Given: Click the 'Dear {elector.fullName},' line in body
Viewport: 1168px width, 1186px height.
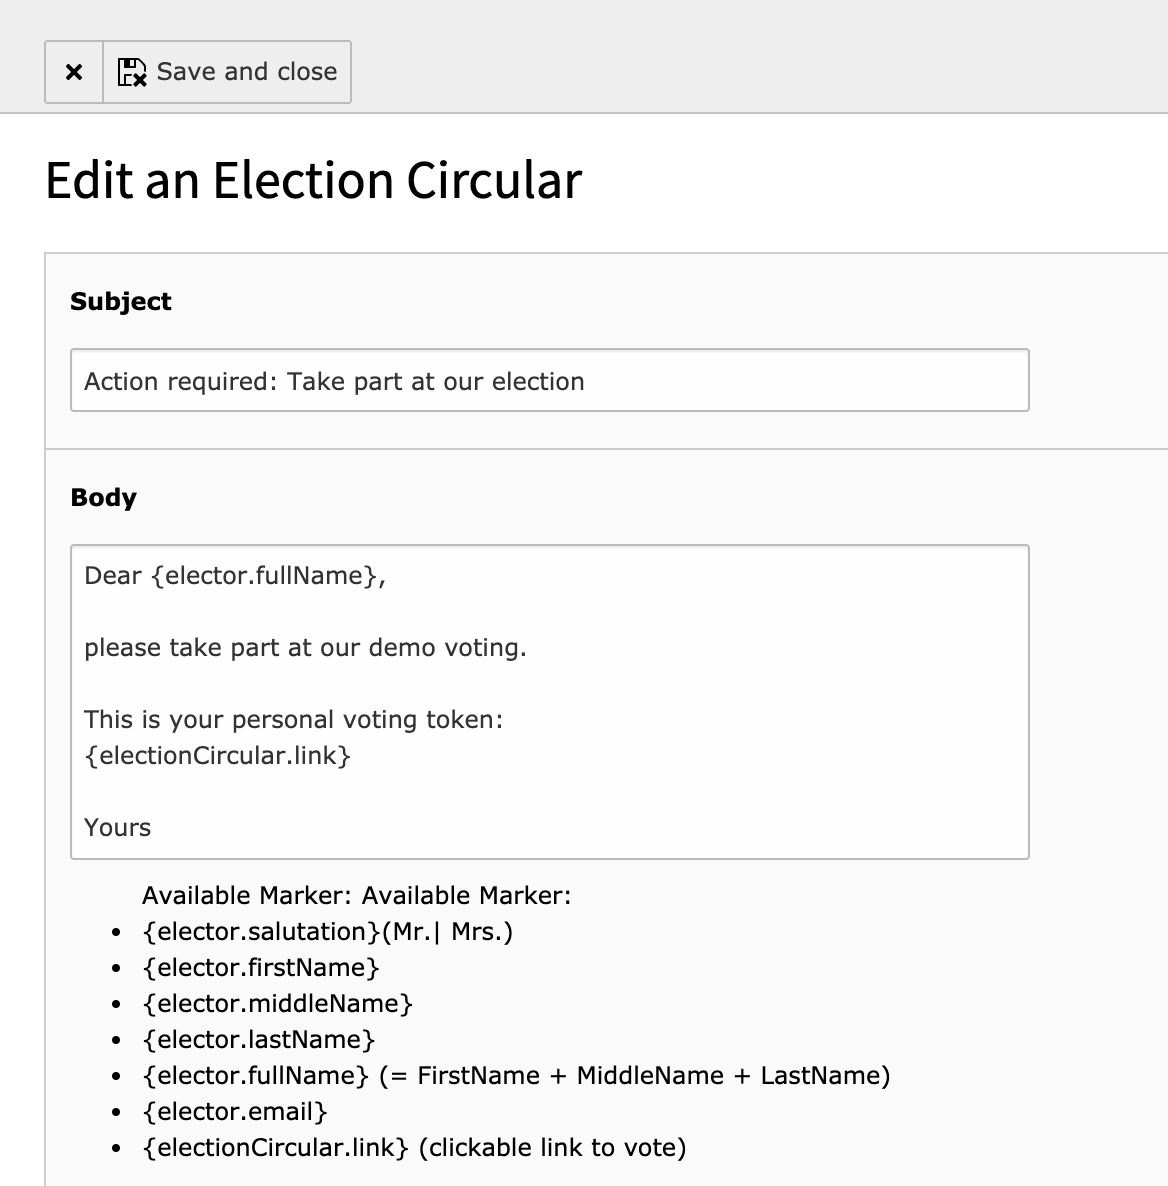Looking at the screenshot, I should click(x=235, y=576).
